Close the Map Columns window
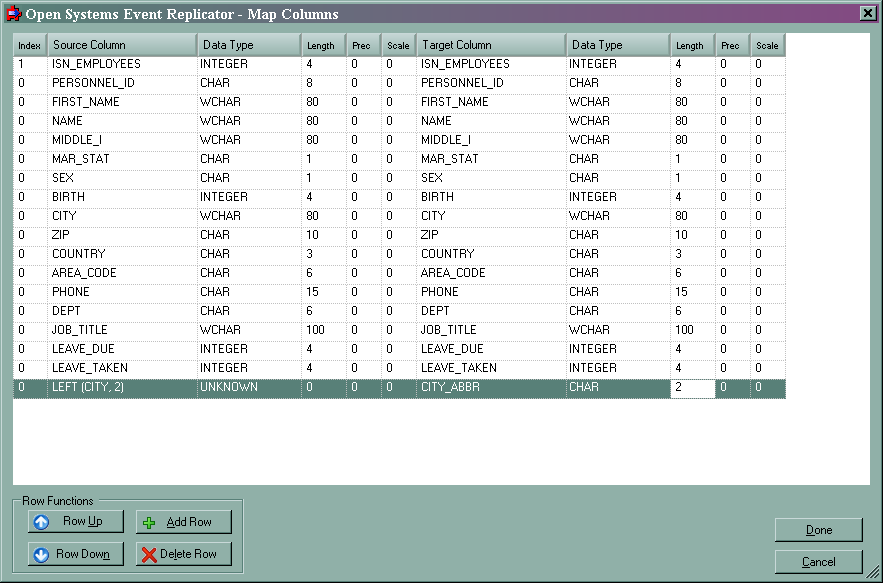This screenshot has width=883, height=583. (x=867, y=13)
